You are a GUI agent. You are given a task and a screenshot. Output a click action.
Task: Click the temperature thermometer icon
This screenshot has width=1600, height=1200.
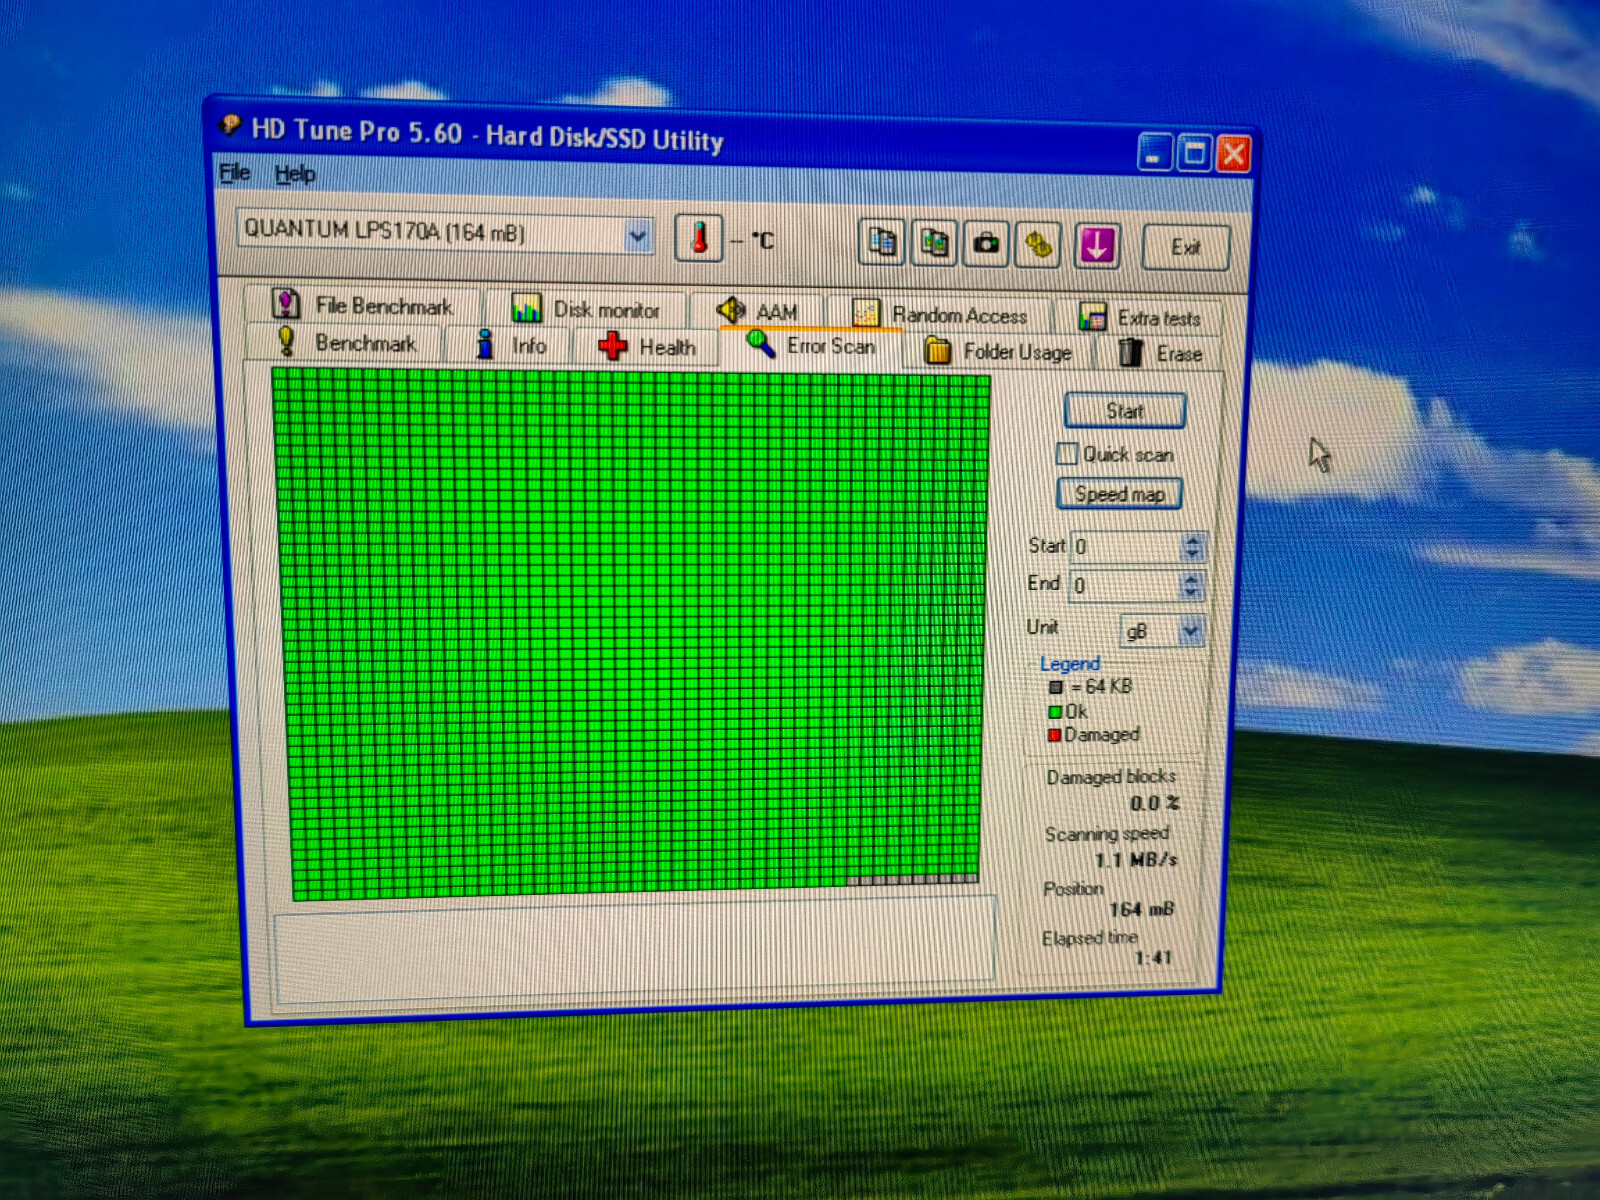click(x=699, y=238)
